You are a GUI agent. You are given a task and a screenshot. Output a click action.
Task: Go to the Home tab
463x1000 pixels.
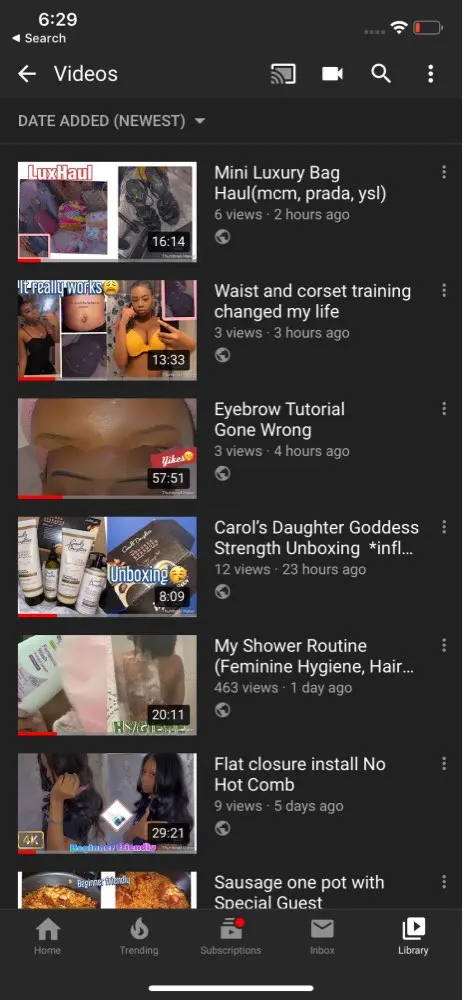coord(47,936)
